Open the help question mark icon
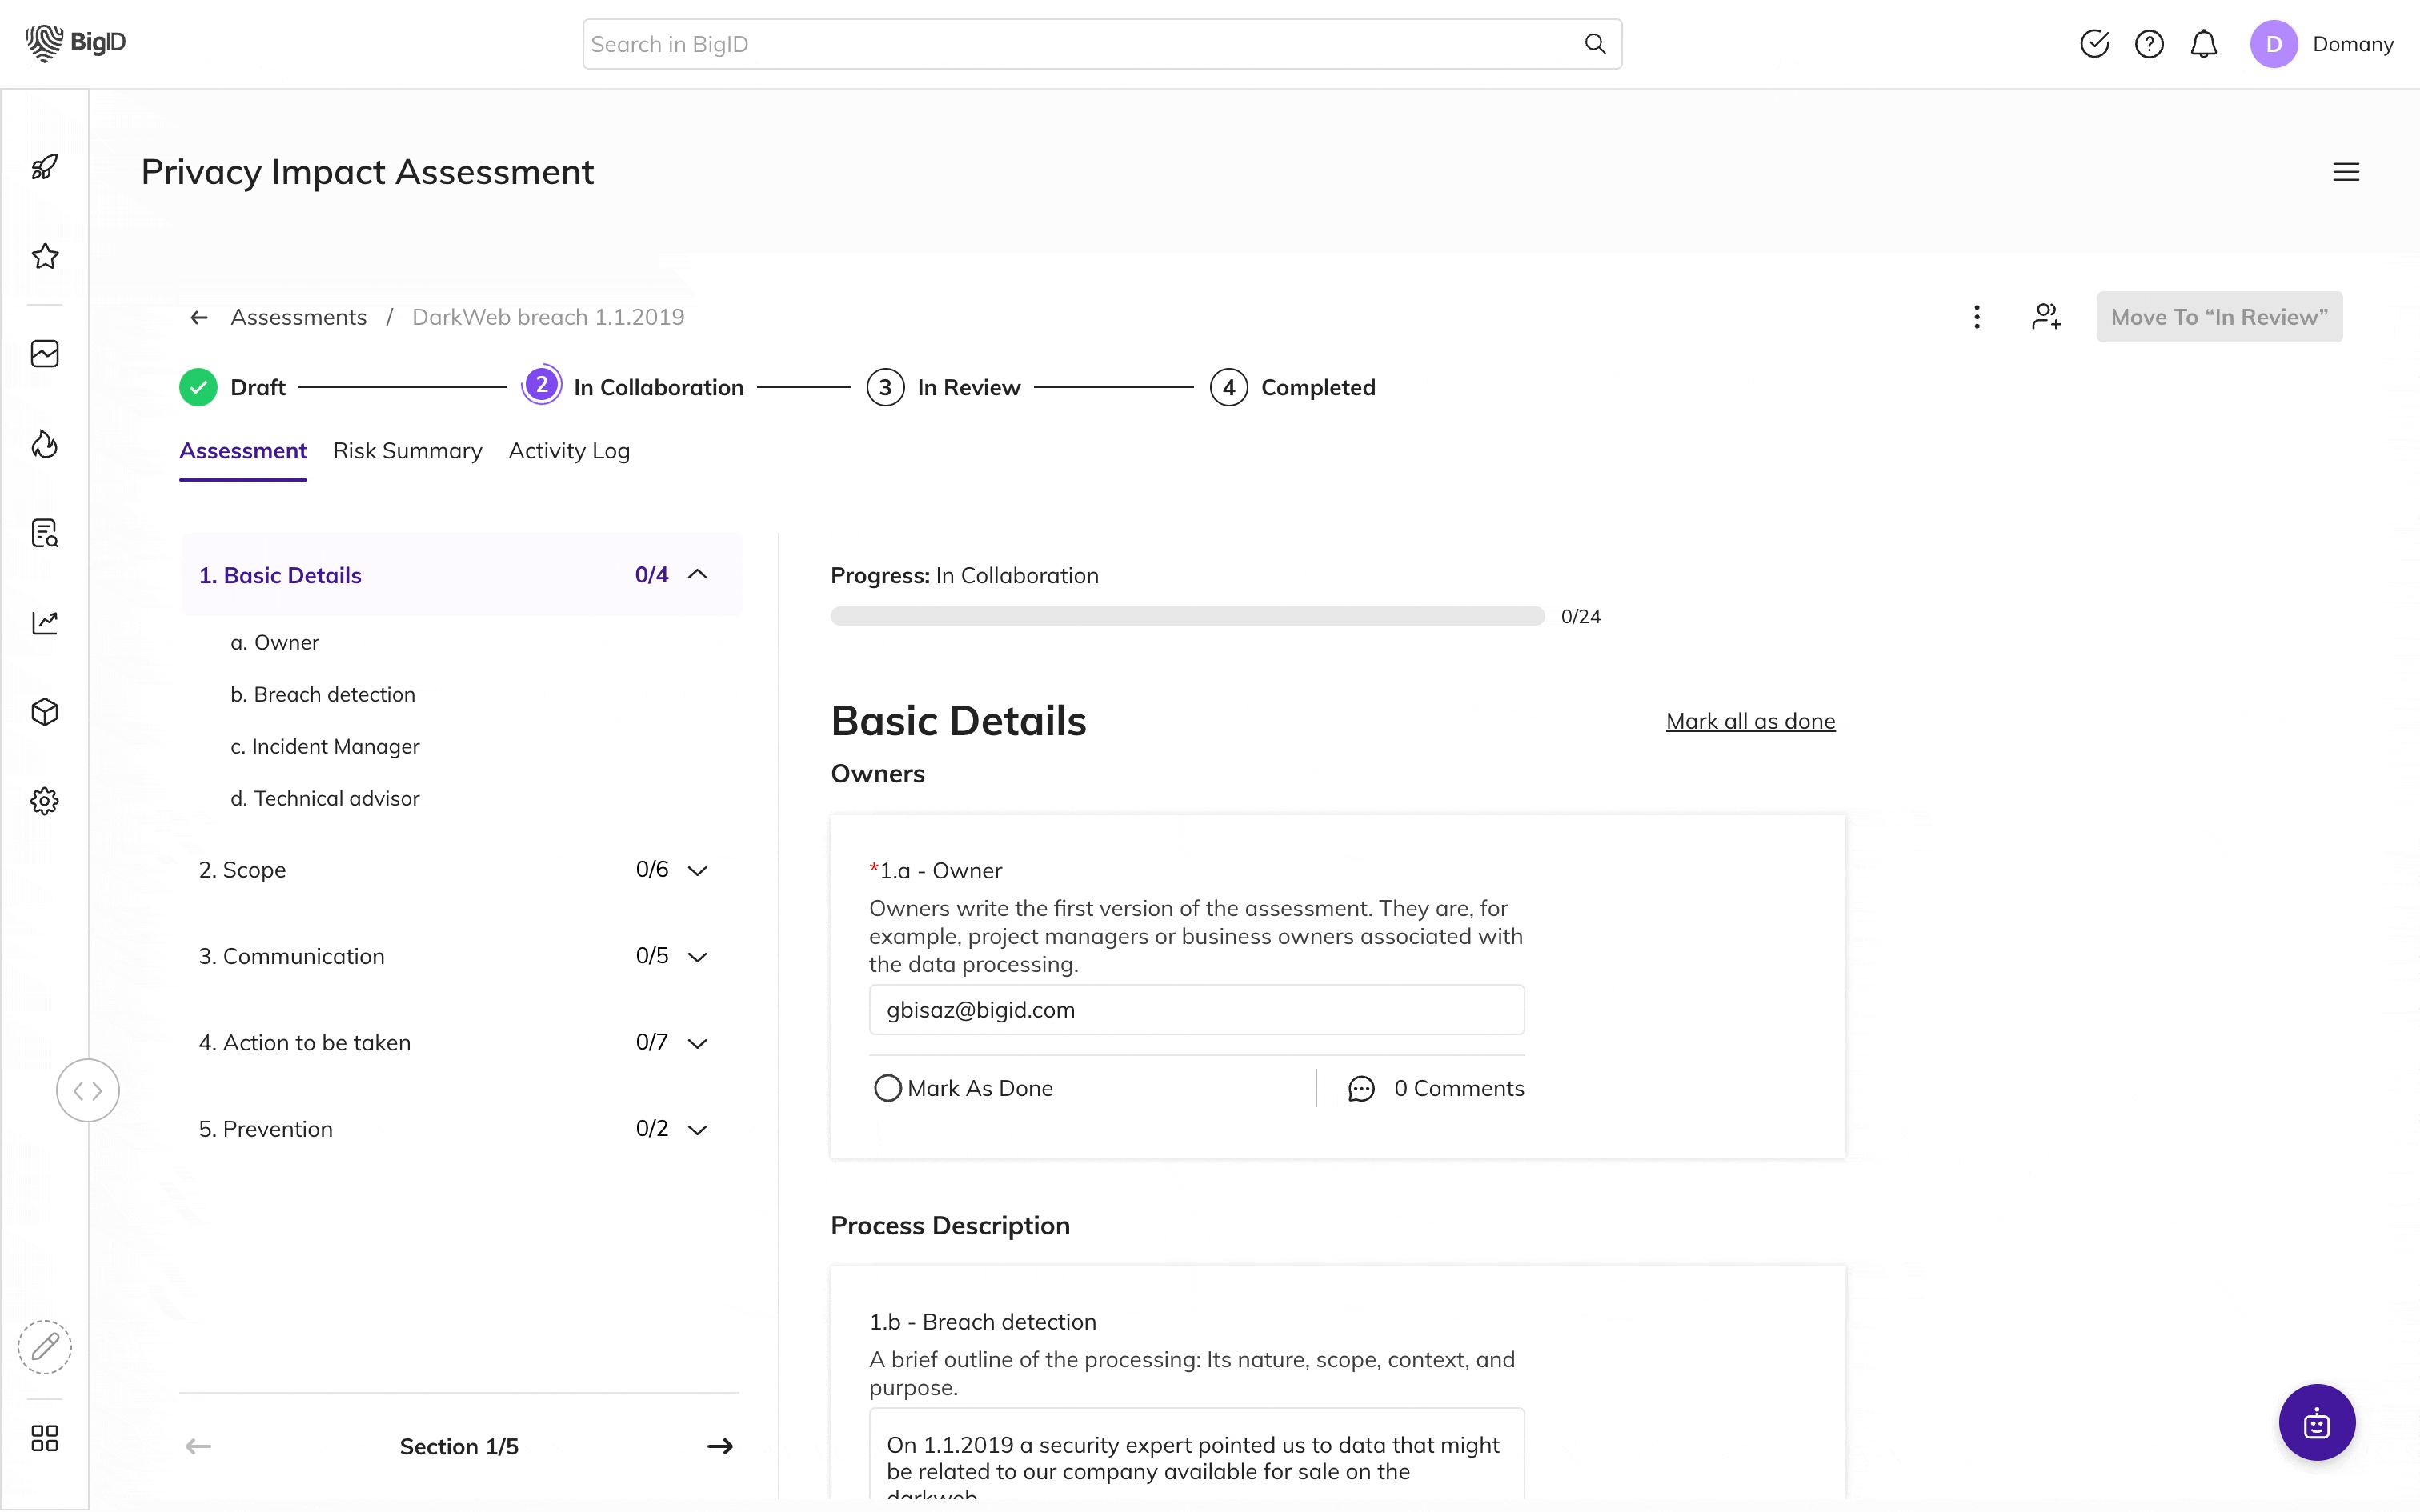The image size is (2420, 1512). [x=2149, y=44]
